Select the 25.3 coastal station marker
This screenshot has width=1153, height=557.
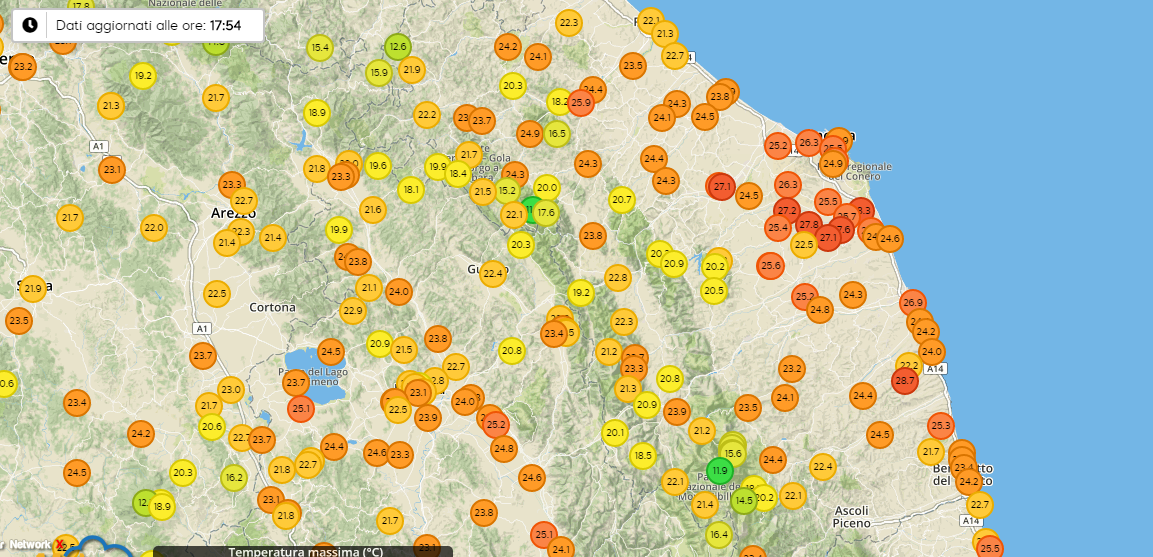click(940, 425)
